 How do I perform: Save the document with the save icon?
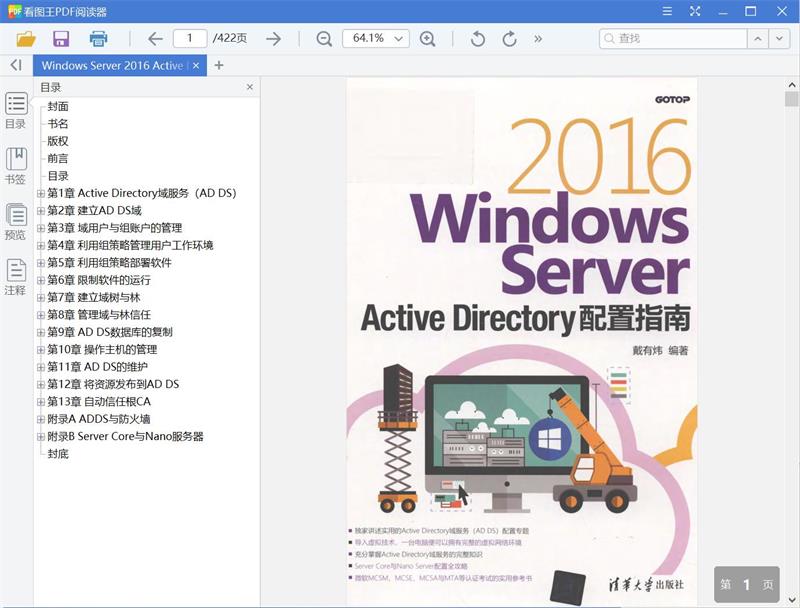pos(62,38)
